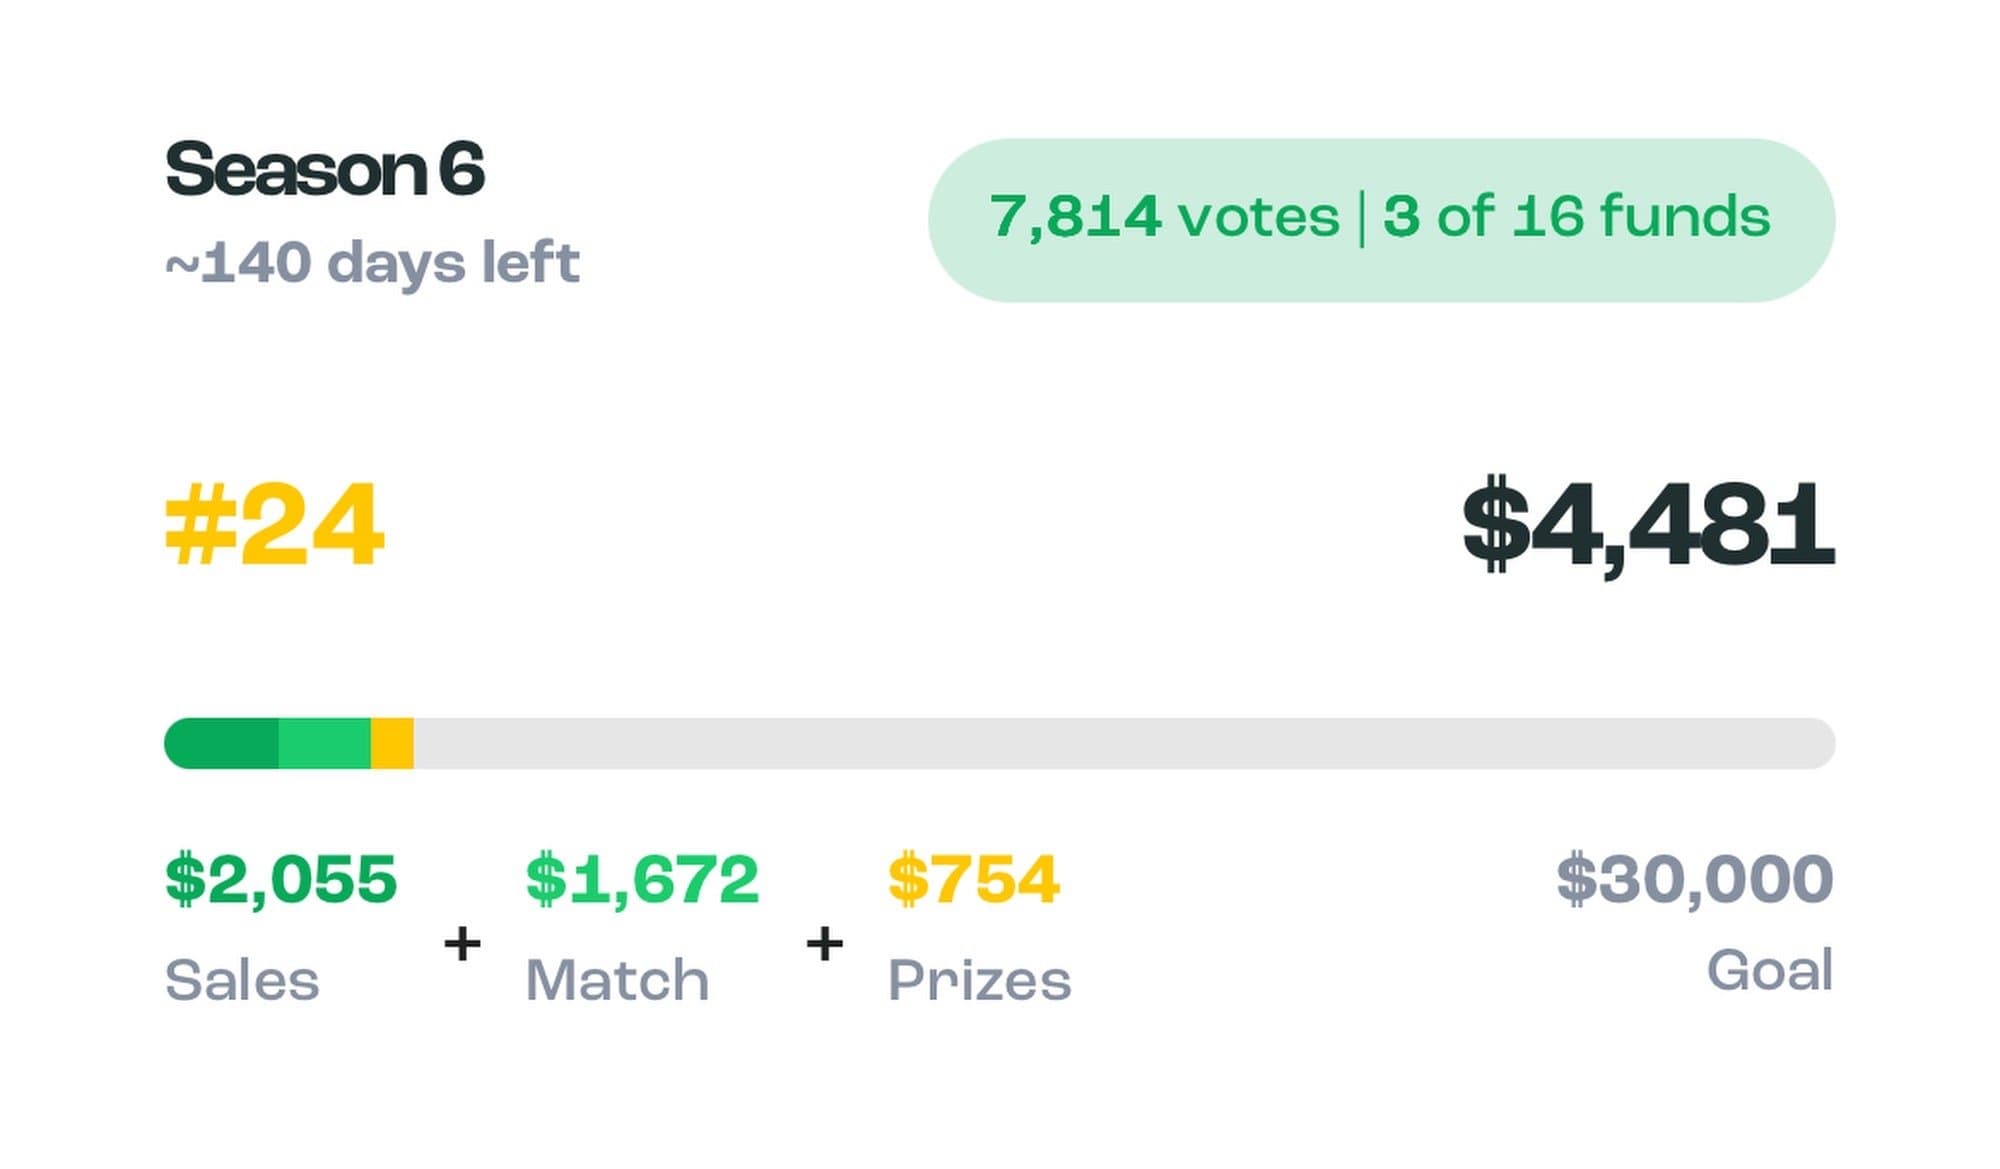Click the dark green Sales progress segment
Screen dimensions: 2000x1169
pos(224,743)
